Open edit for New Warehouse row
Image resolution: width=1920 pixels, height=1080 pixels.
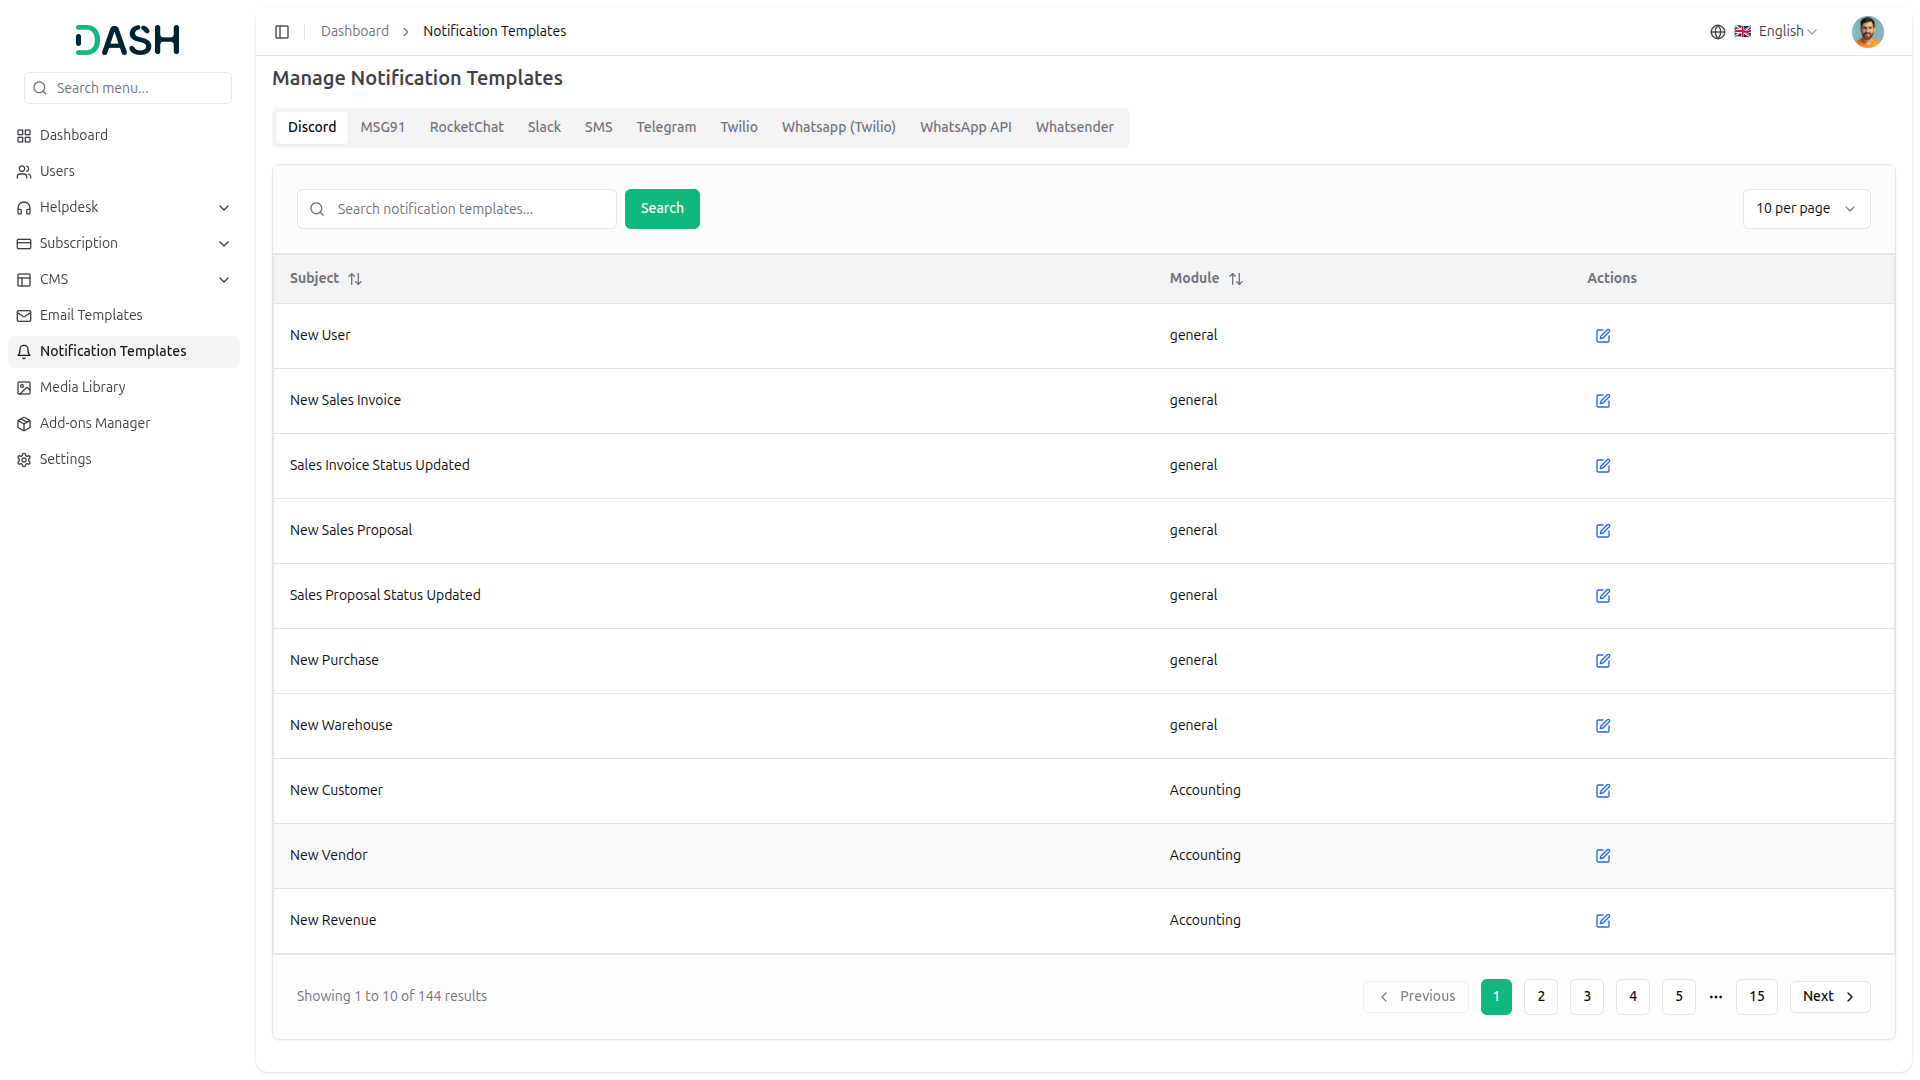1602,726
